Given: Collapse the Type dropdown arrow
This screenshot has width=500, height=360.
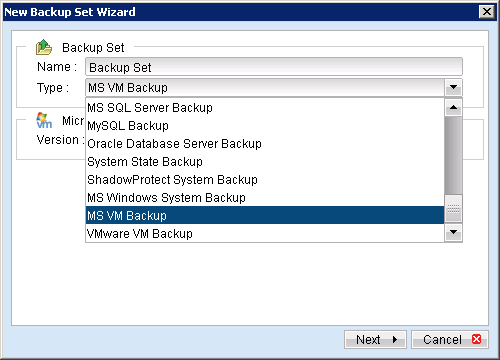Looking at the screenshot, I should (x=453, y=88).
